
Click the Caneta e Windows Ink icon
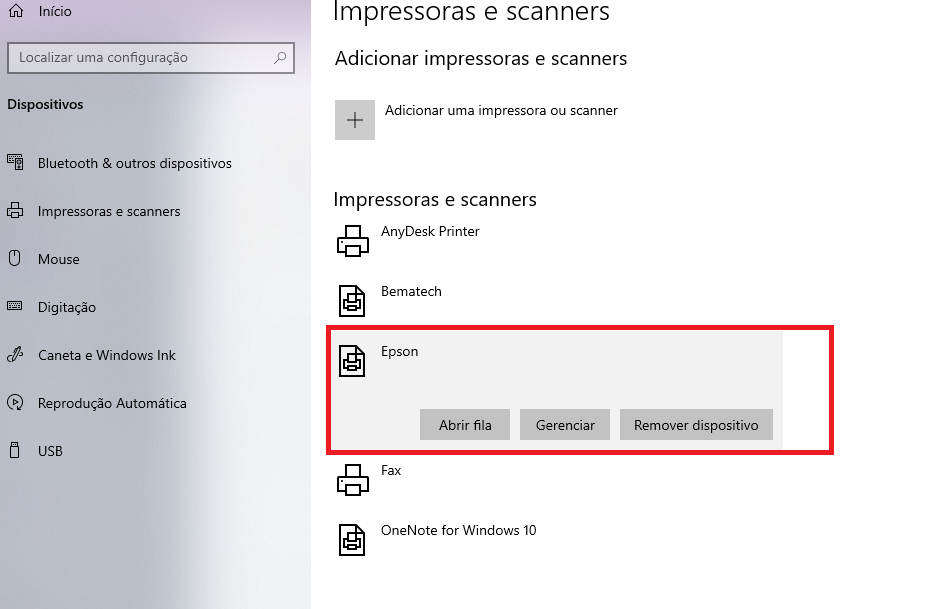[15, 355]
